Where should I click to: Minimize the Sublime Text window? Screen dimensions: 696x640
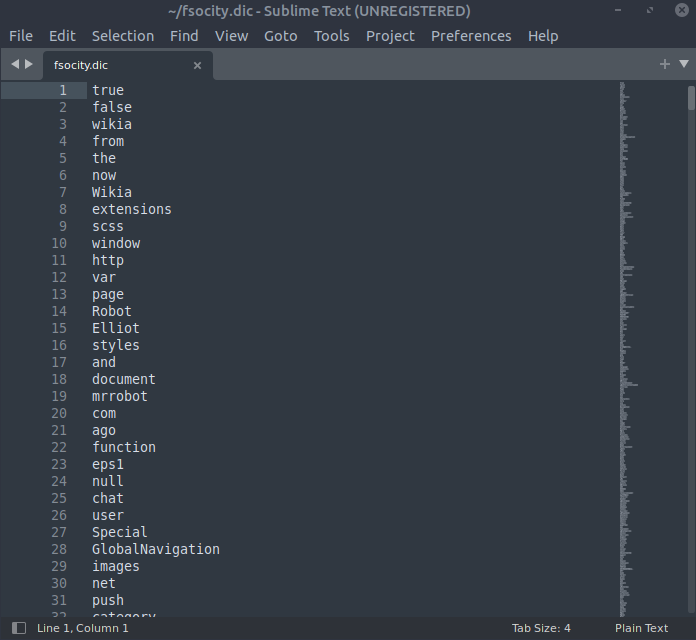(618, 10)
